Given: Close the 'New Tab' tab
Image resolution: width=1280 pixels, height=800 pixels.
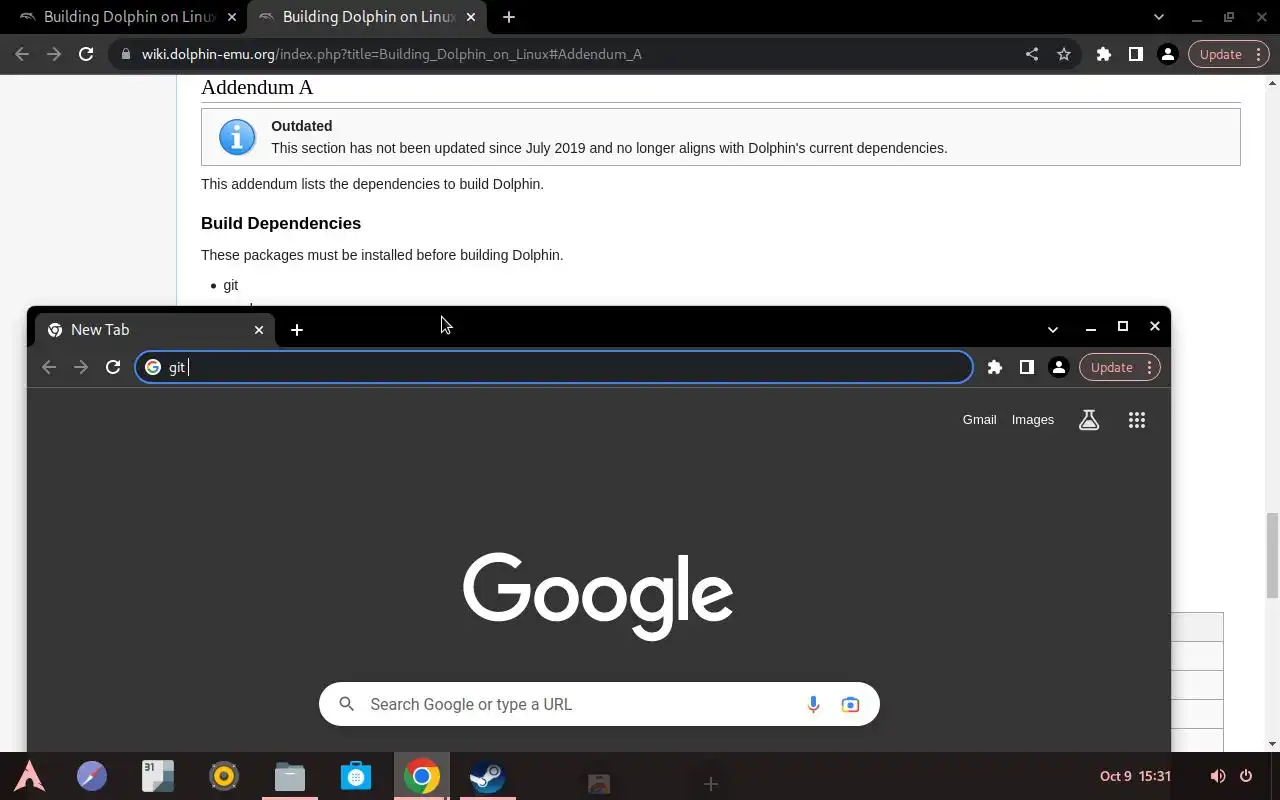Looking at the screenshot, I should (x=259, y=329).
